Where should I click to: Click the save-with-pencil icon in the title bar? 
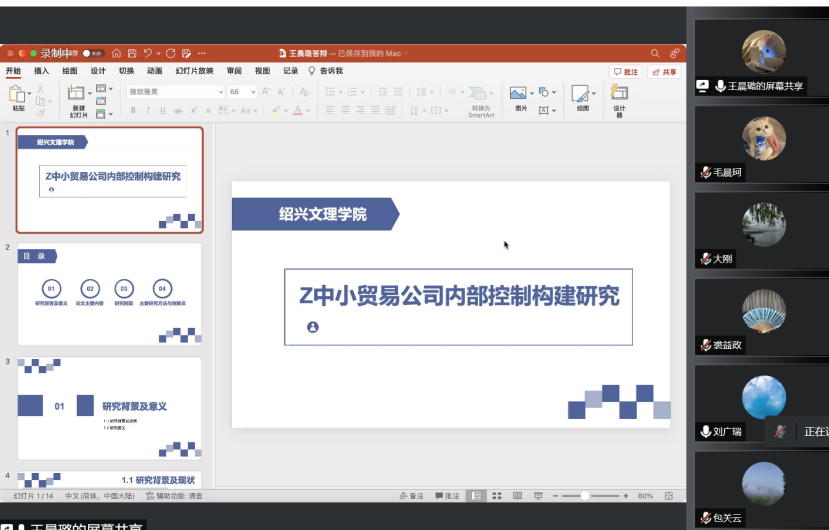coord(186,53)
